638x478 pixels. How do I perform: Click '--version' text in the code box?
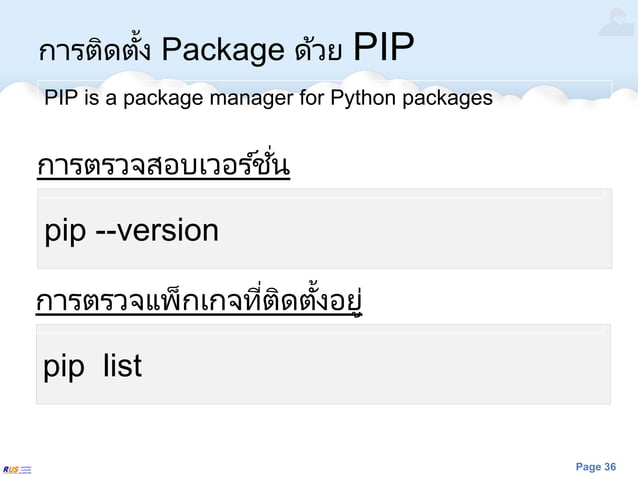(x=157, y=231)
